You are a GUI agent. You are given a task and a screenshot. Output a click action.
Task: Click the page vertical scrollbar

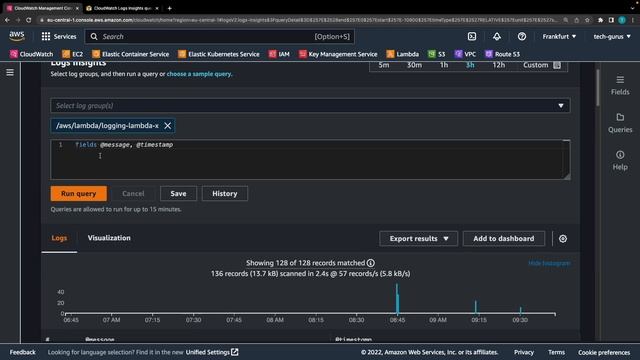(598, 88)
